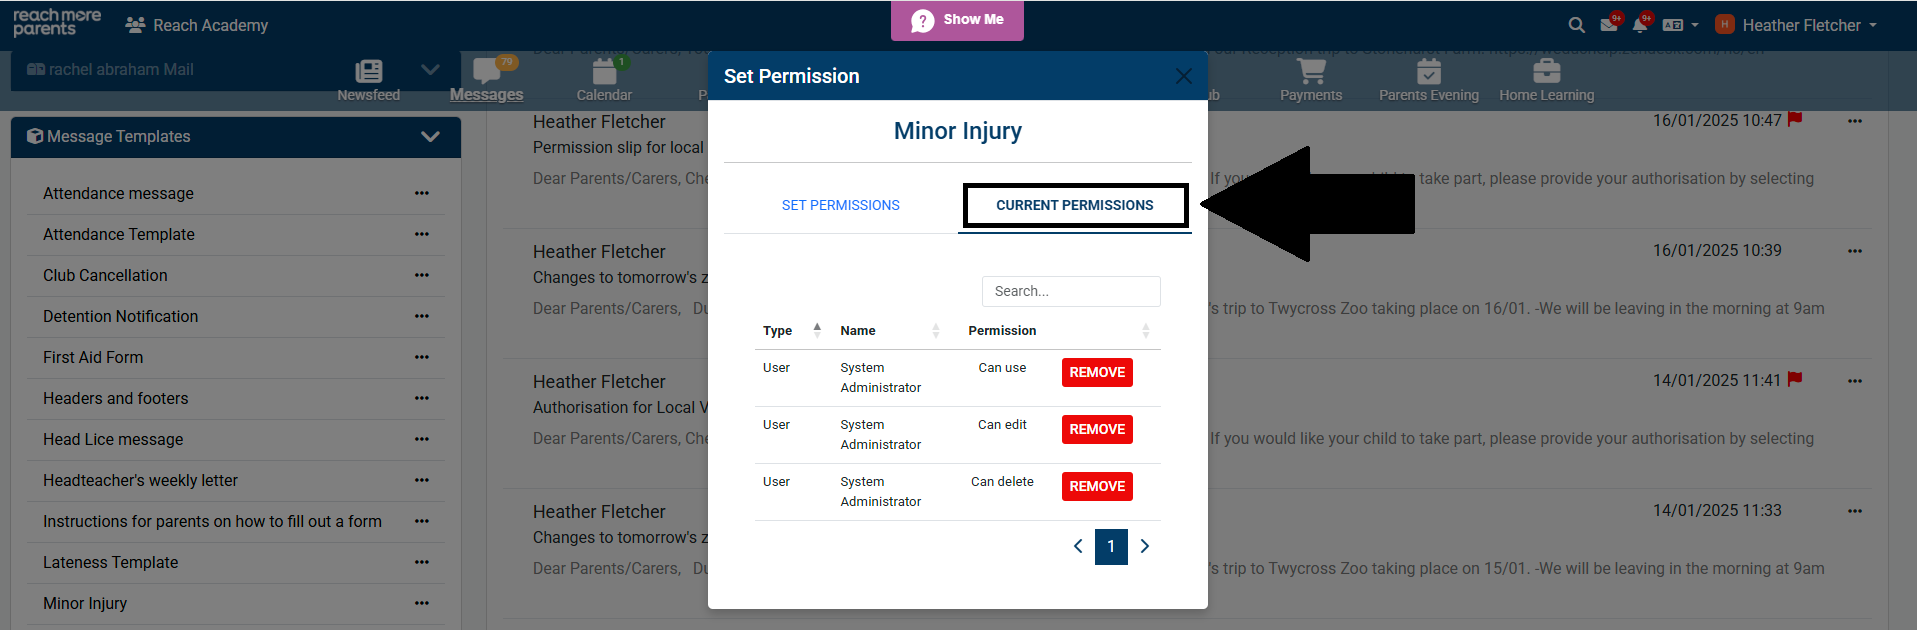Viewport: 1917px width, 630px height.
Task: Switch to the Set Permissions tab
Action: pyautogui.click(x=840, y=205)
